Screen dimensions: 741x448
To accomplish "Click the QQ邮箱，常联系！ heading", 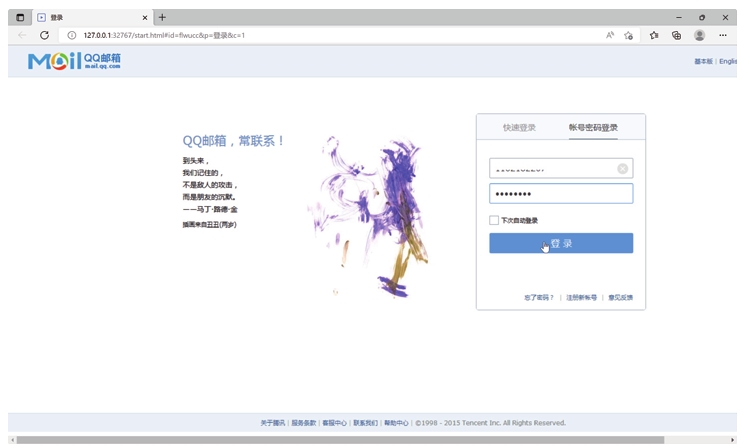I will (233, 141).
